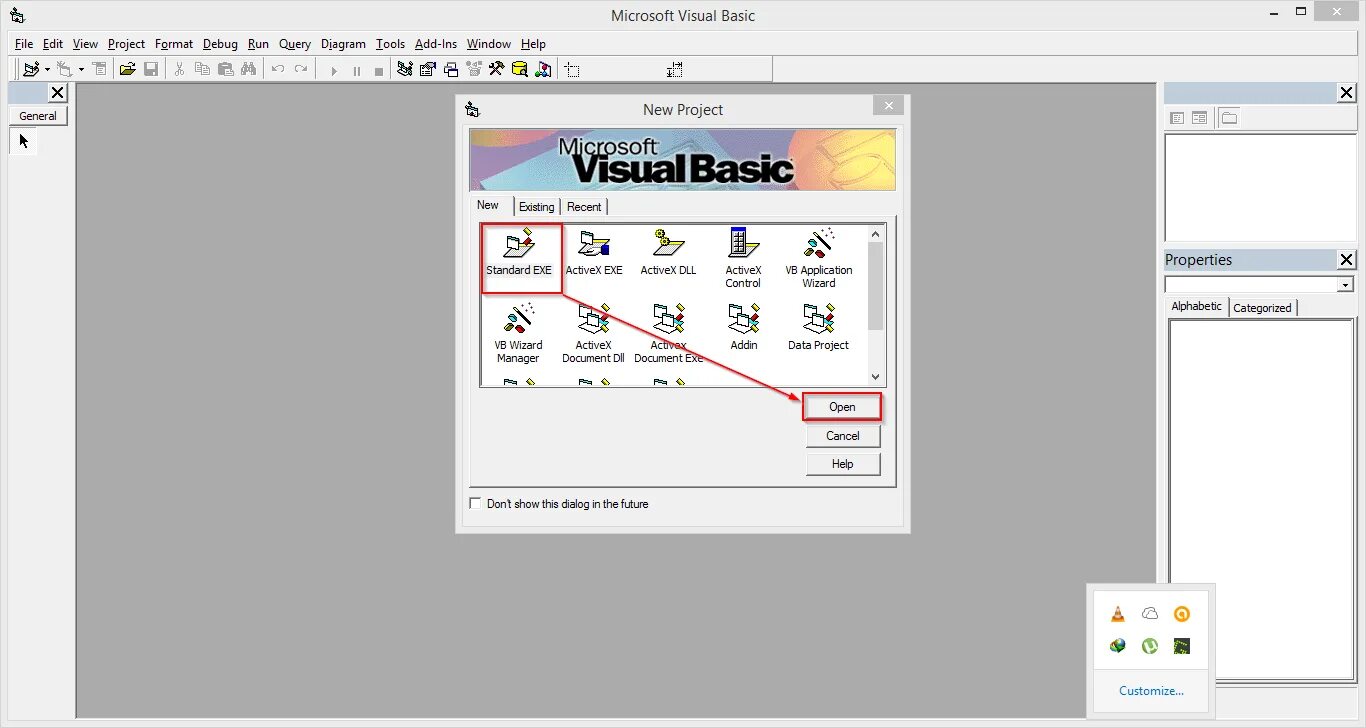The width and height of the screenshot is (1366, 728).
Task: Select the ActiveX Document Dll project type
Action: (593, 334)
